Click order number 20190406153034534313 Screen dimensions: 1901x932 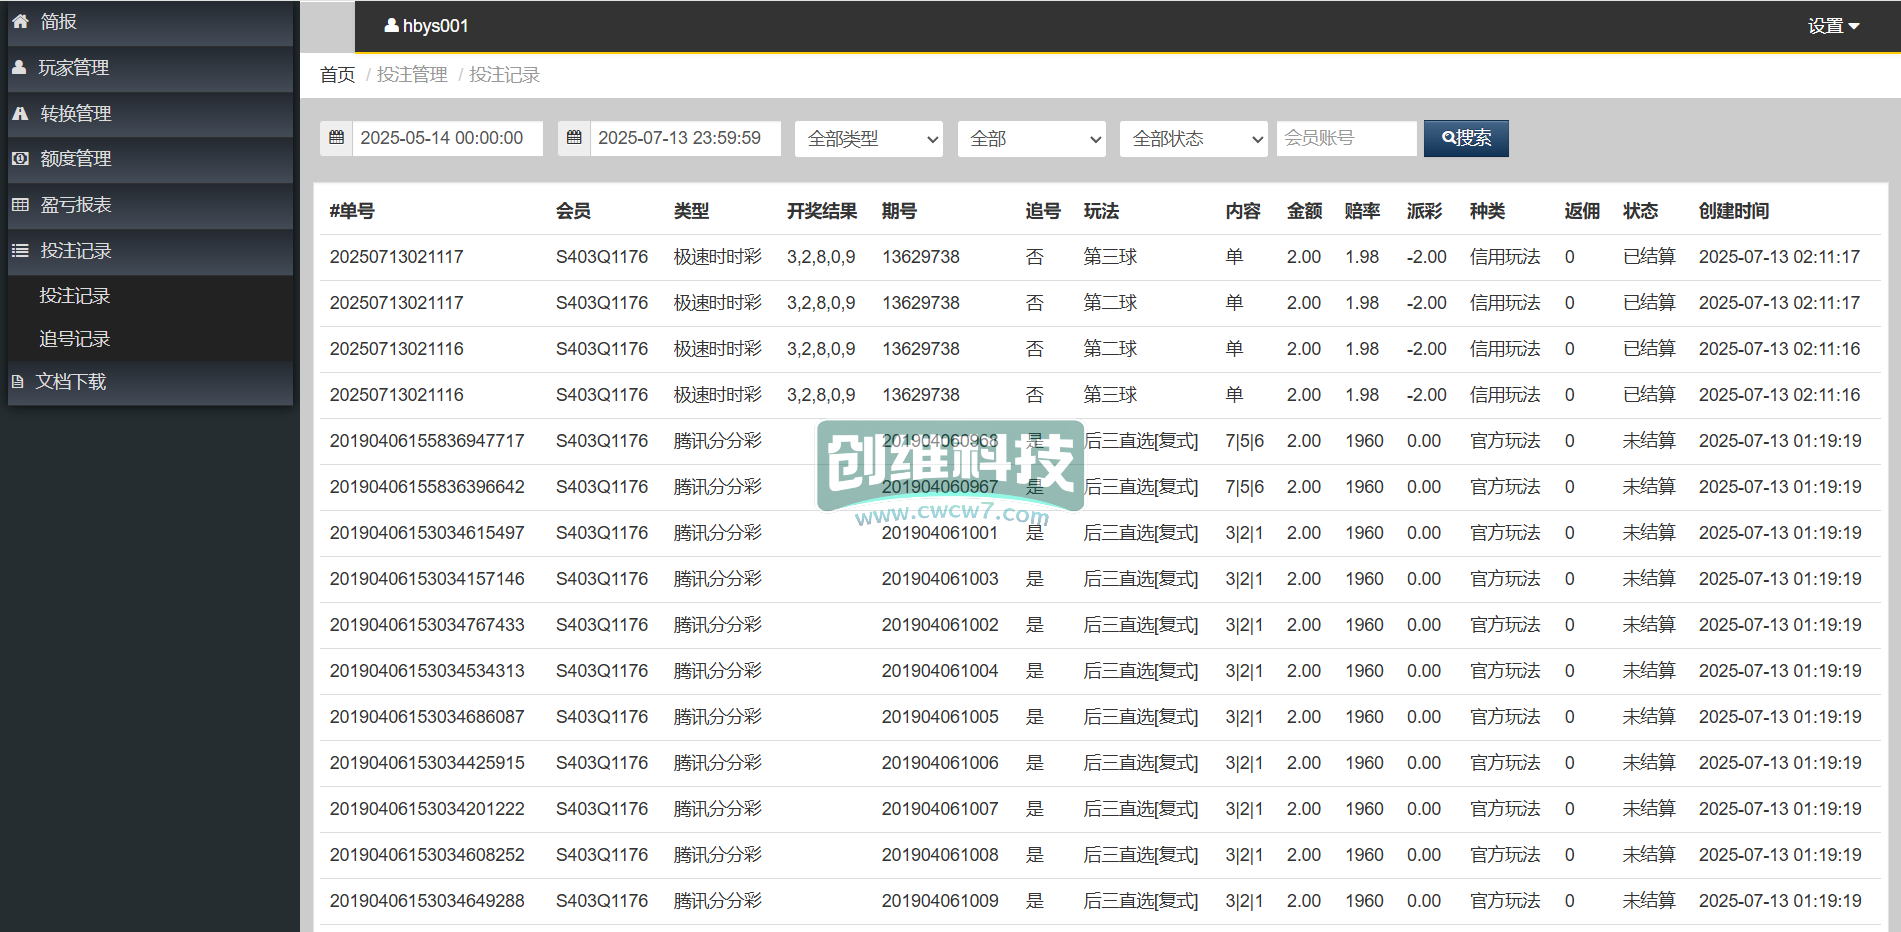click(427, 671)
